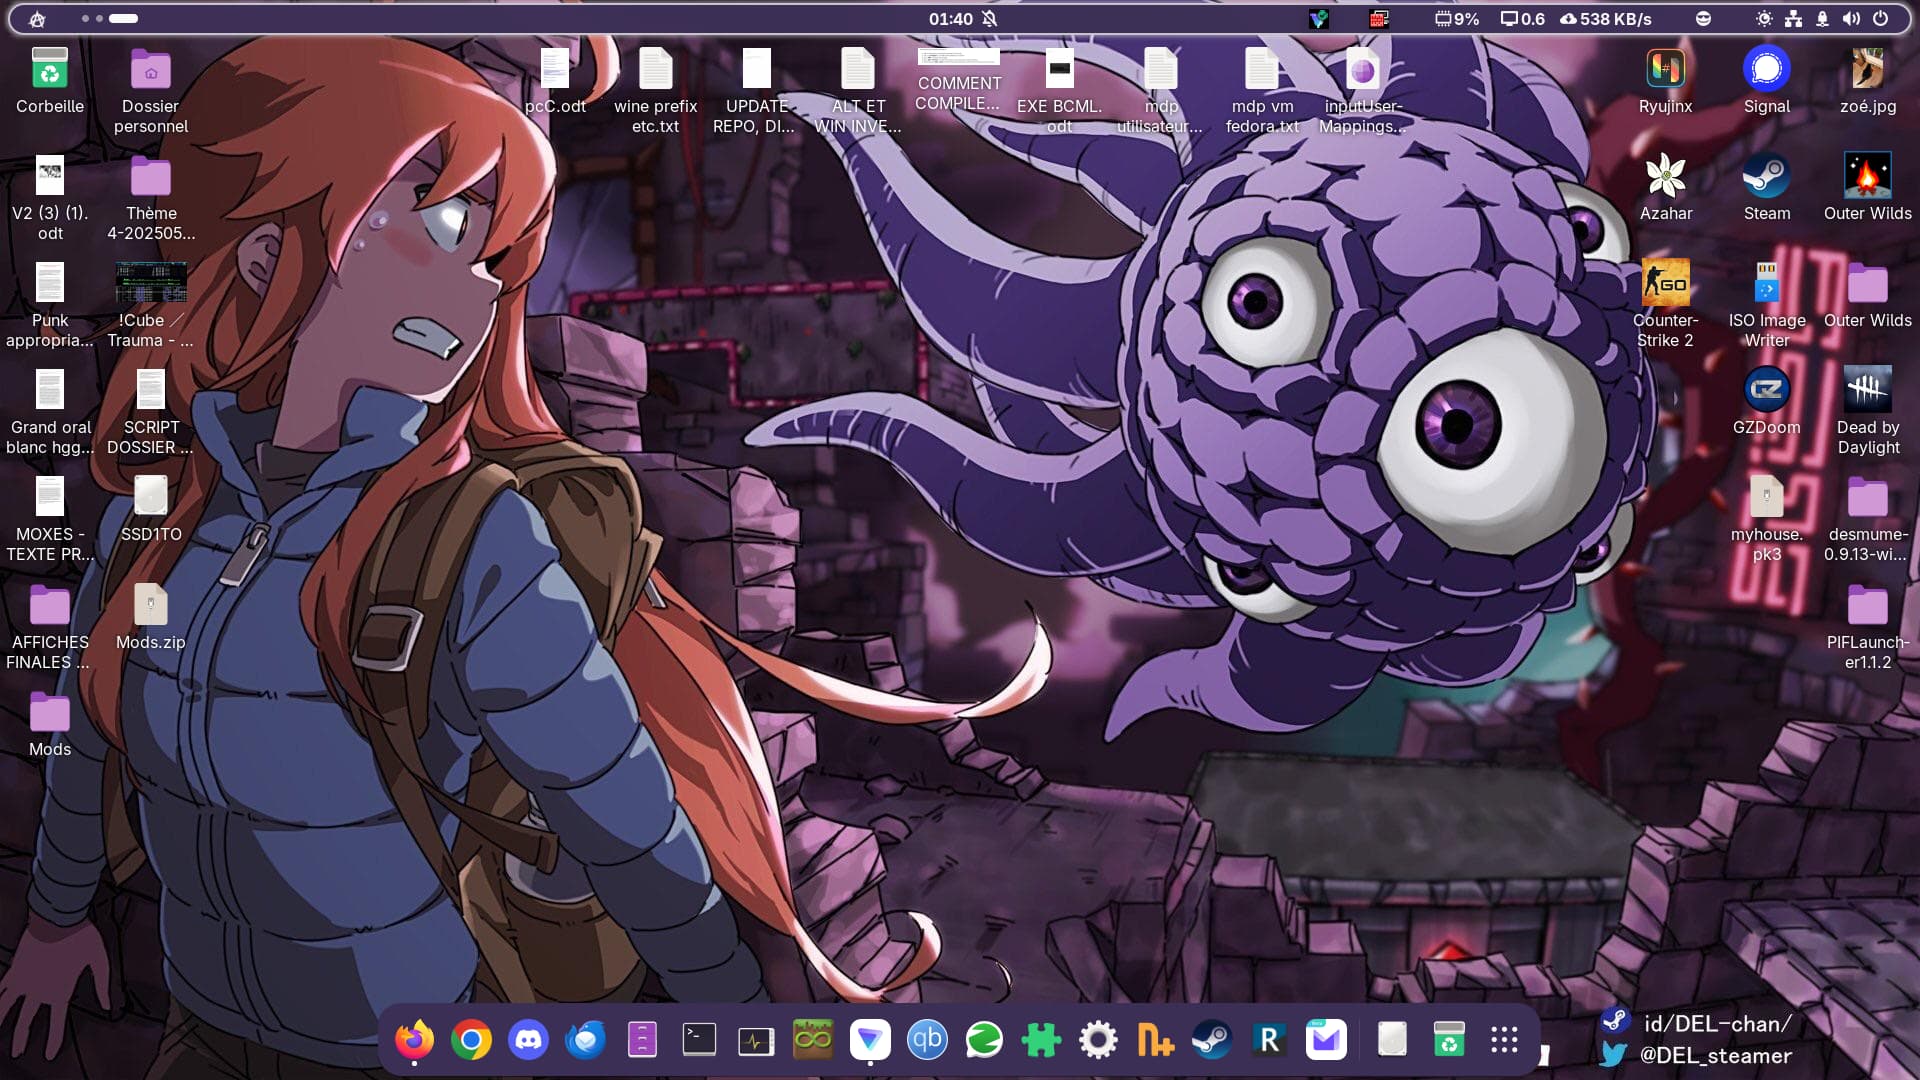Launch Proton VPN from the dock

[870, 1040]
